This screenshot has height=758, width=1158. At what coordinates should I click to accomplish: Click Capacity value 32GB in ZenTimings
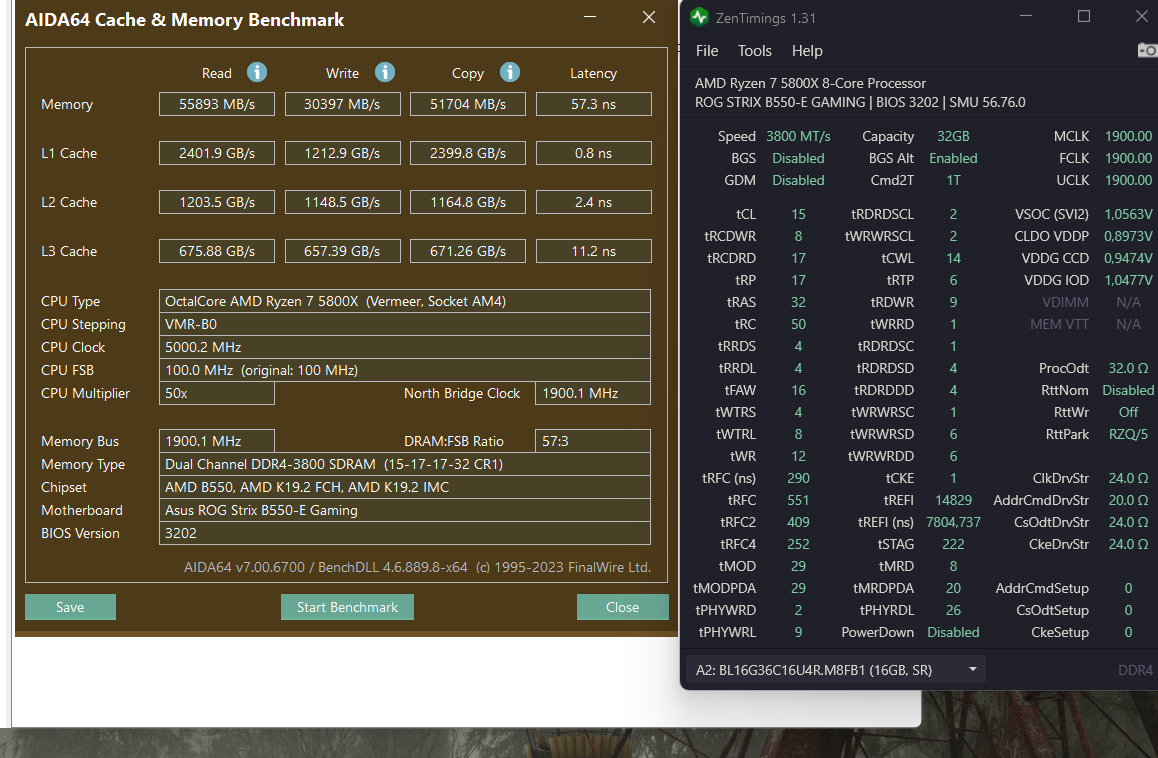pyautogui.click(x=953, y=136)
